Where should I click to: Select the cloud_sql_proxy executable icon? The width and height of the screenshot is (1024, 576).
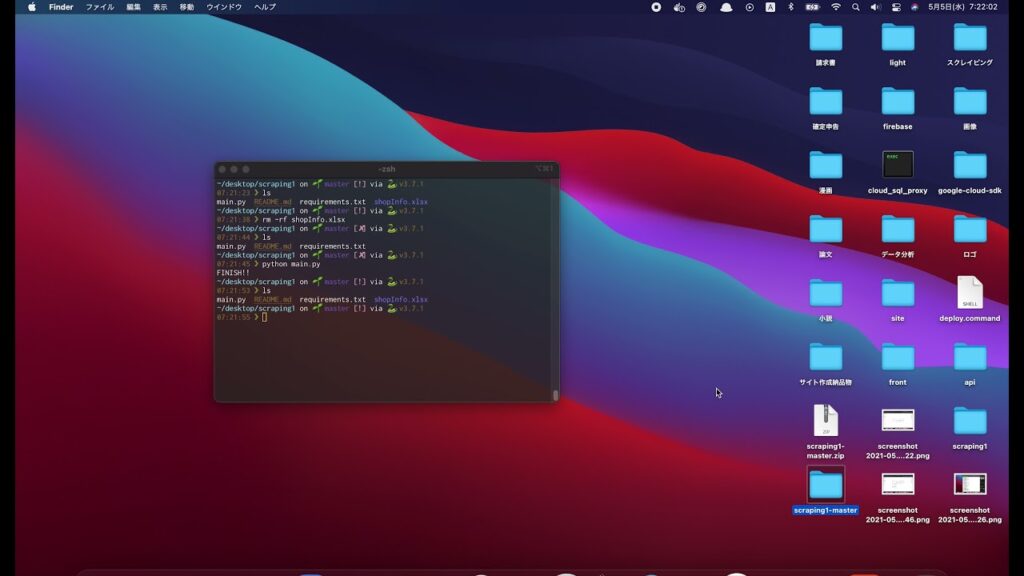pyautogui.click(x=897, y=165)
